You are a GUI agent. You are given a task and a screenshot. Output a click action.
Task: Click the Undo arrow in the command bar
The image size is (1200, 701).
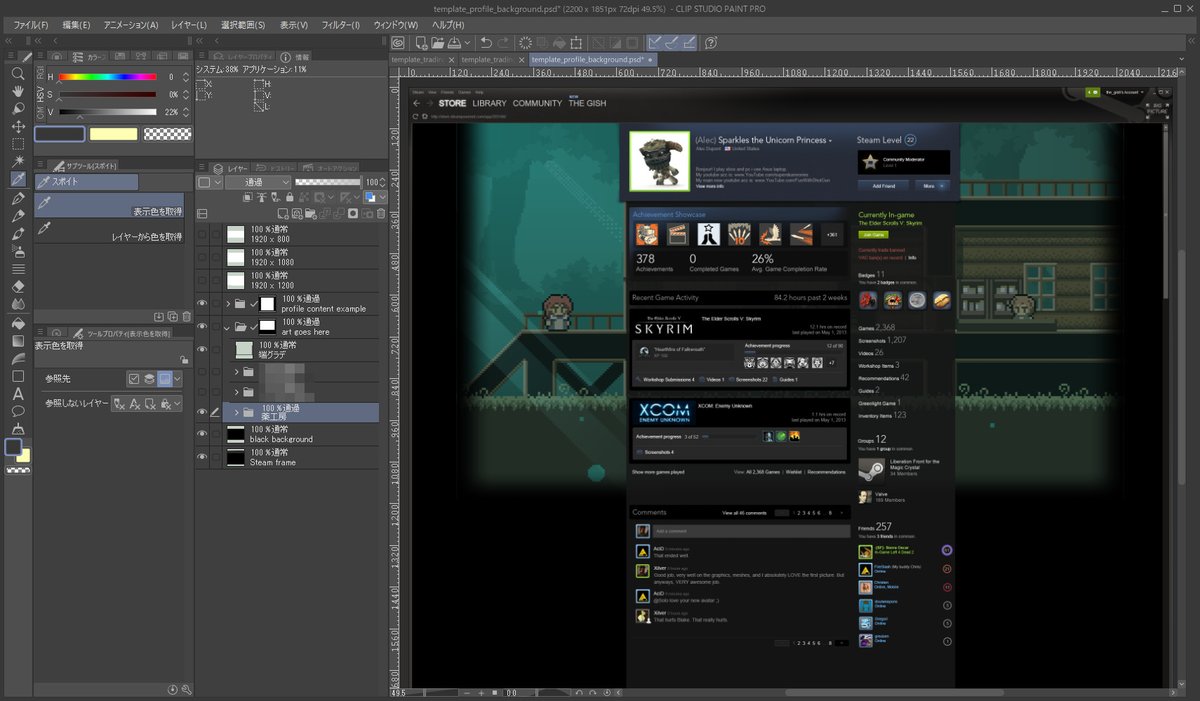point(486,43)
